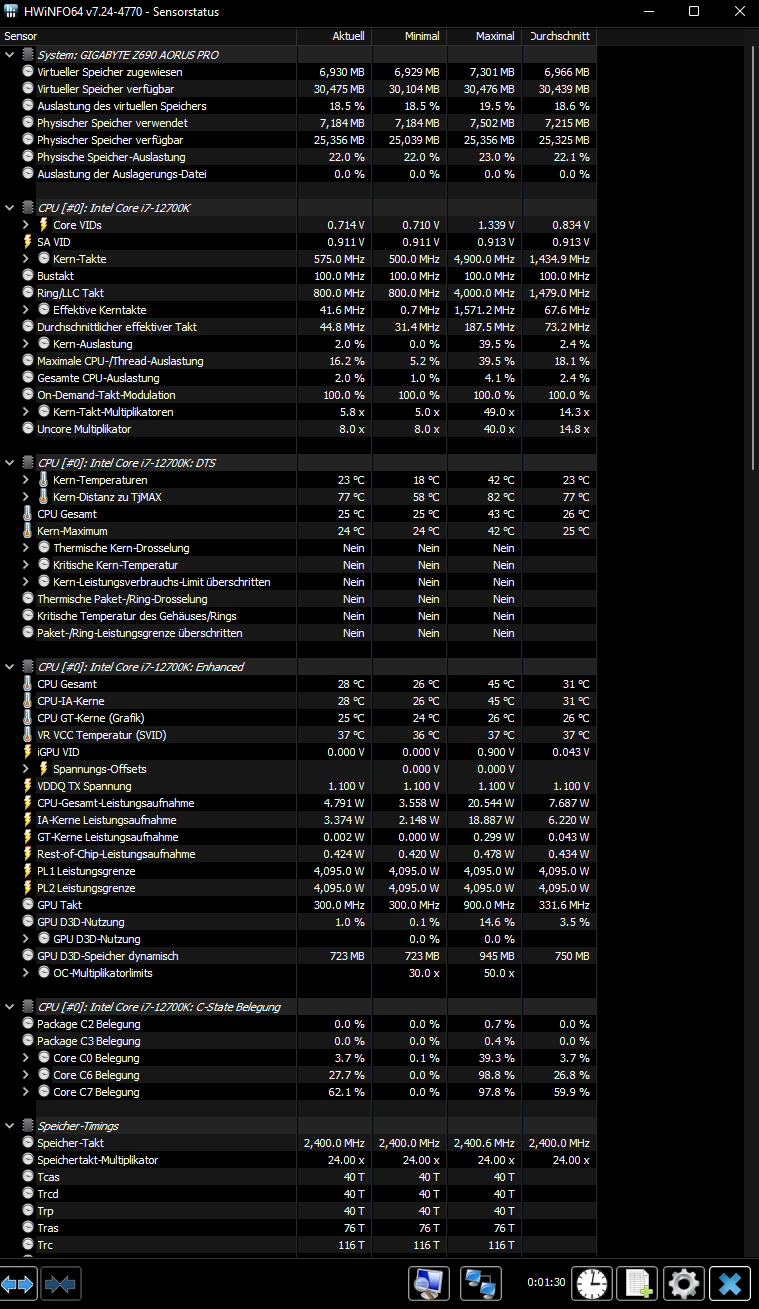Select the On-Demand-Takt-Modulation row
Image resolution: width=759 pixels, height=1309 pixels.
[298, 395]
